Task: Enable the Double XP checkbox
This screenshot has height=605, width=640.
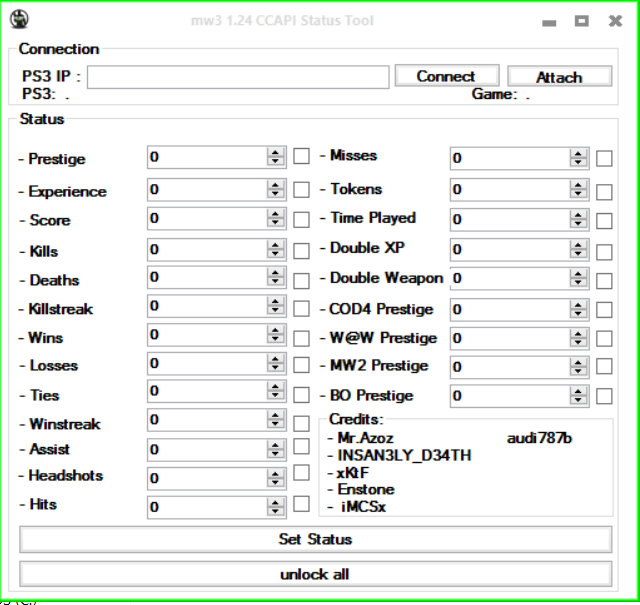Action: pos(604,252)
